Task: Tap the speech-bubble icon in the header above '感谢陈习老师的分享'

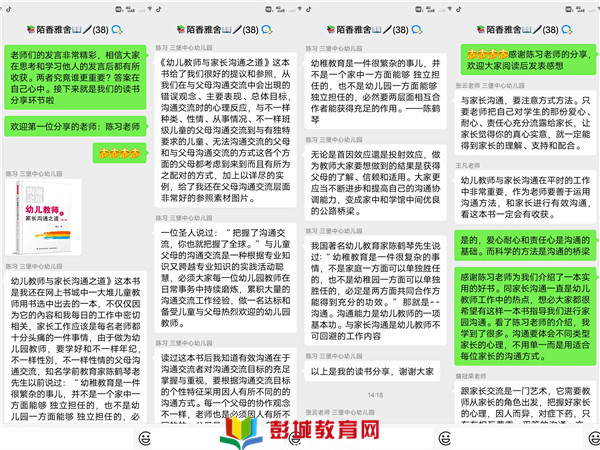Action: coord(567,29)
